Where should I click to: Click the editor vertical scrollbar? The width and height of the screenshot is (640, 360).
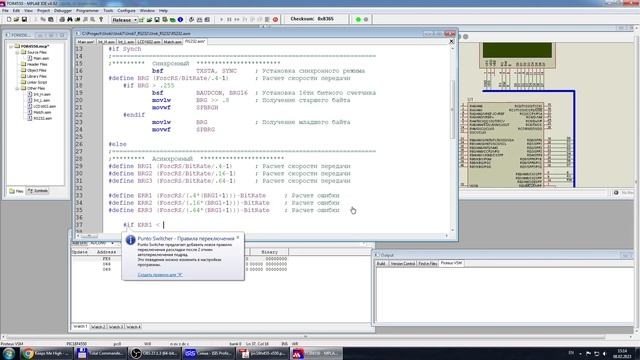(452, 139)
